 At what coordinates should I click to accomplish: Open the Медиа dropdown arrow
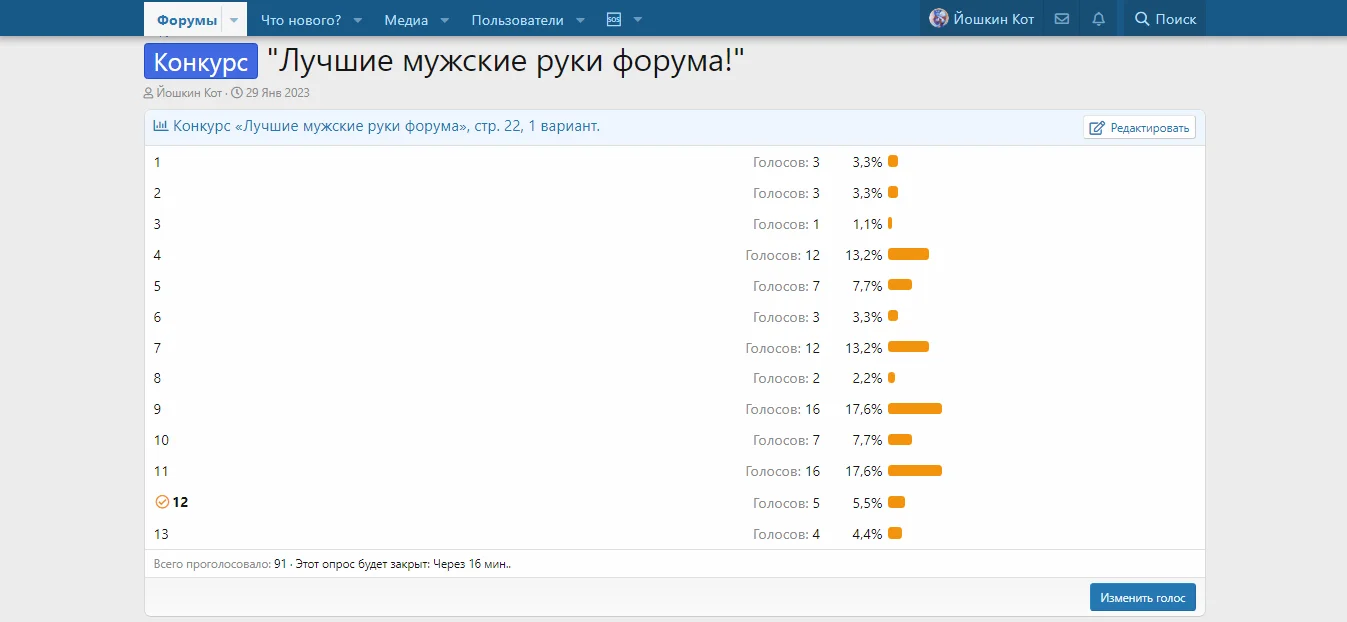pos(444,19)
